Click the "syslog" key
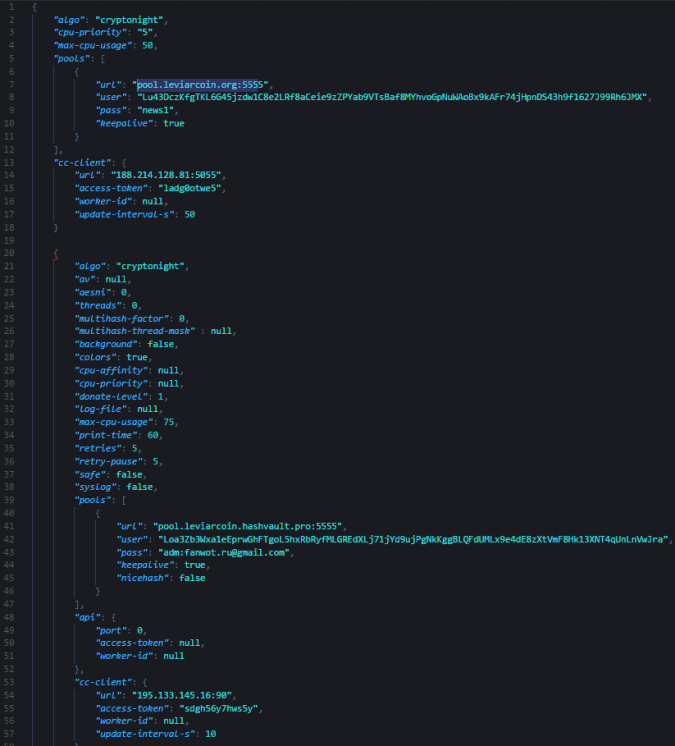This screenshot has width=675, height=746. 96,486
